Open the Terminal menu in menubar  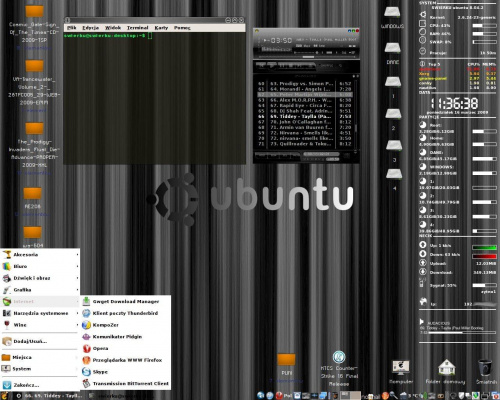click(x=137, y=28)
